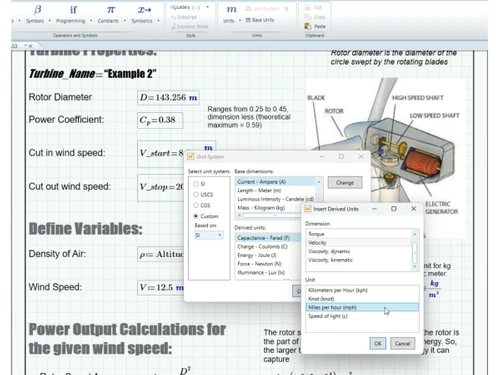Select the CGS unit system radio
The width and height of the screenshot is (500, 375).
click(x=196, y=205)
